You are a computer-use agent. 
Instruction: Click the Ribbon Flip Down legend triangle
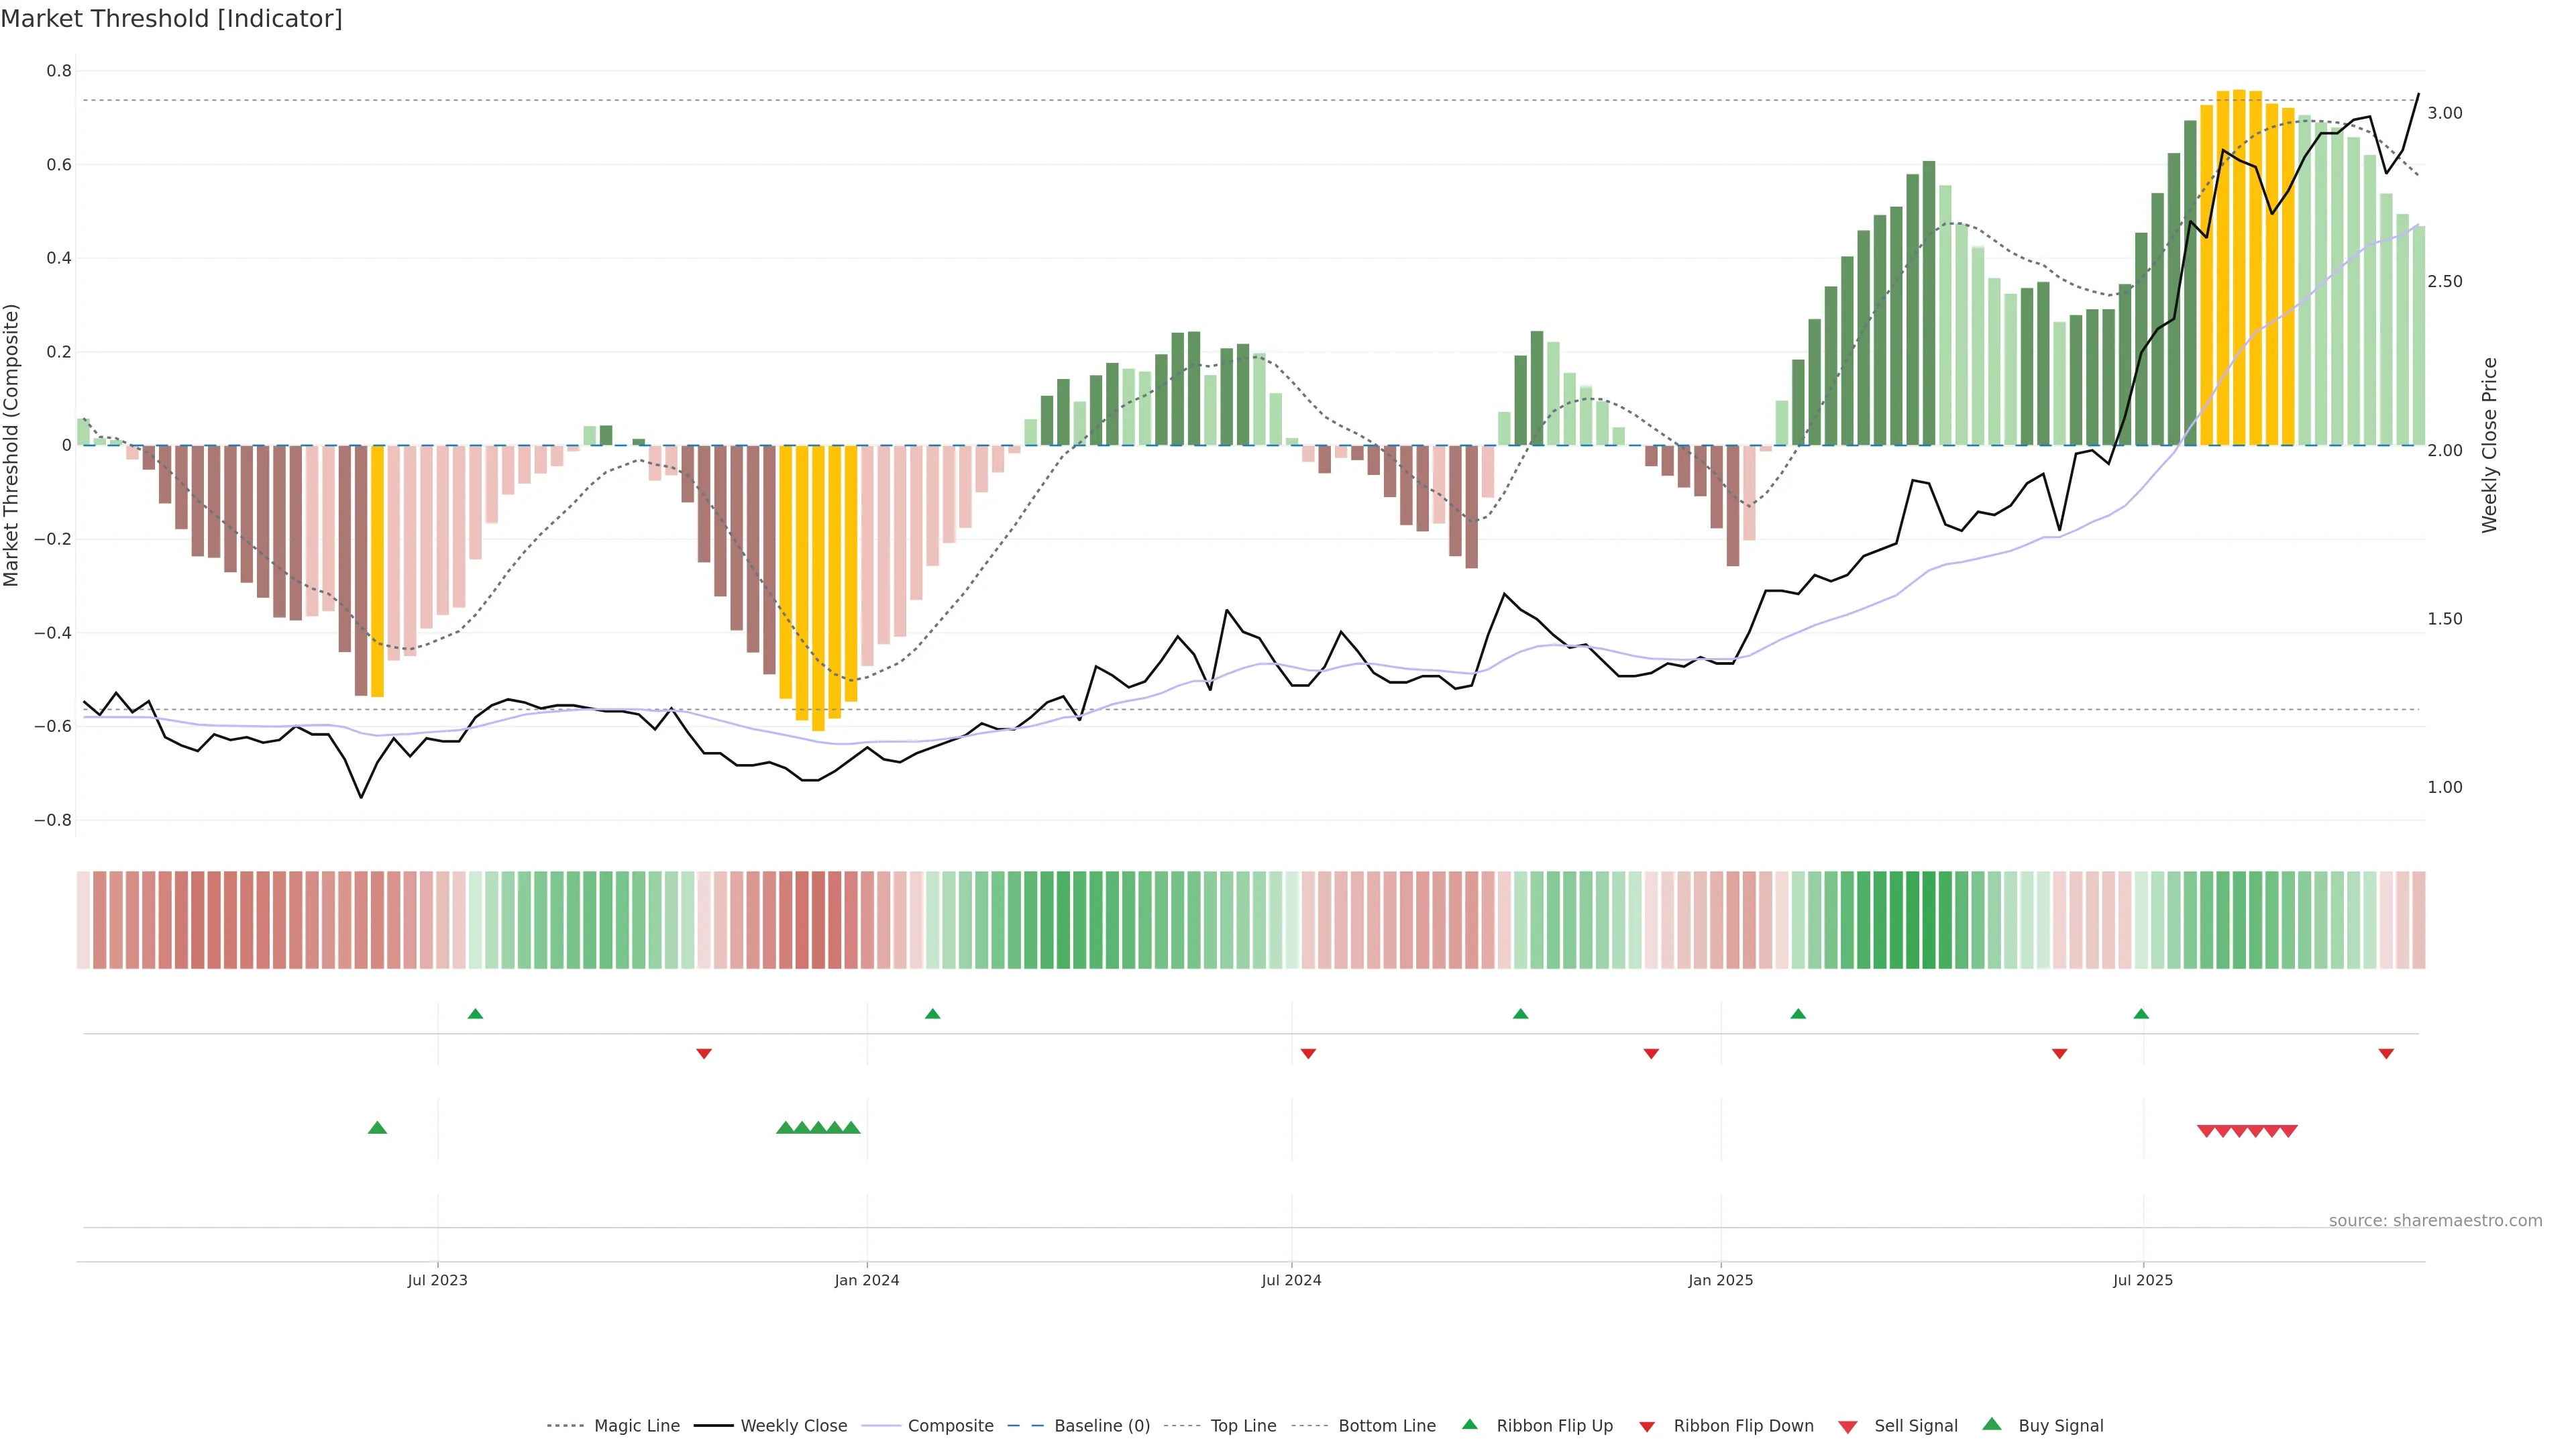[x=1647, y=1427]
